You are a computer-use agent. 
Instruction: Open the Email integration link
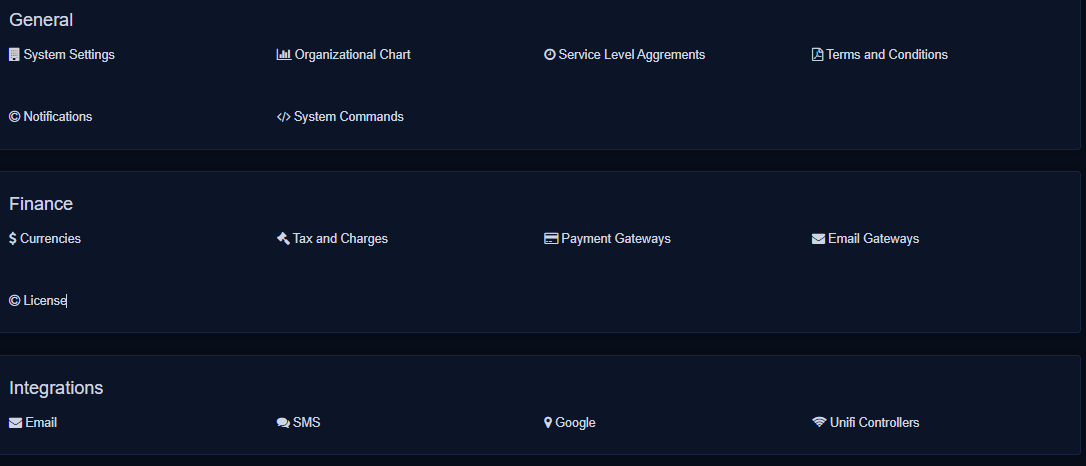click(41, 423)
